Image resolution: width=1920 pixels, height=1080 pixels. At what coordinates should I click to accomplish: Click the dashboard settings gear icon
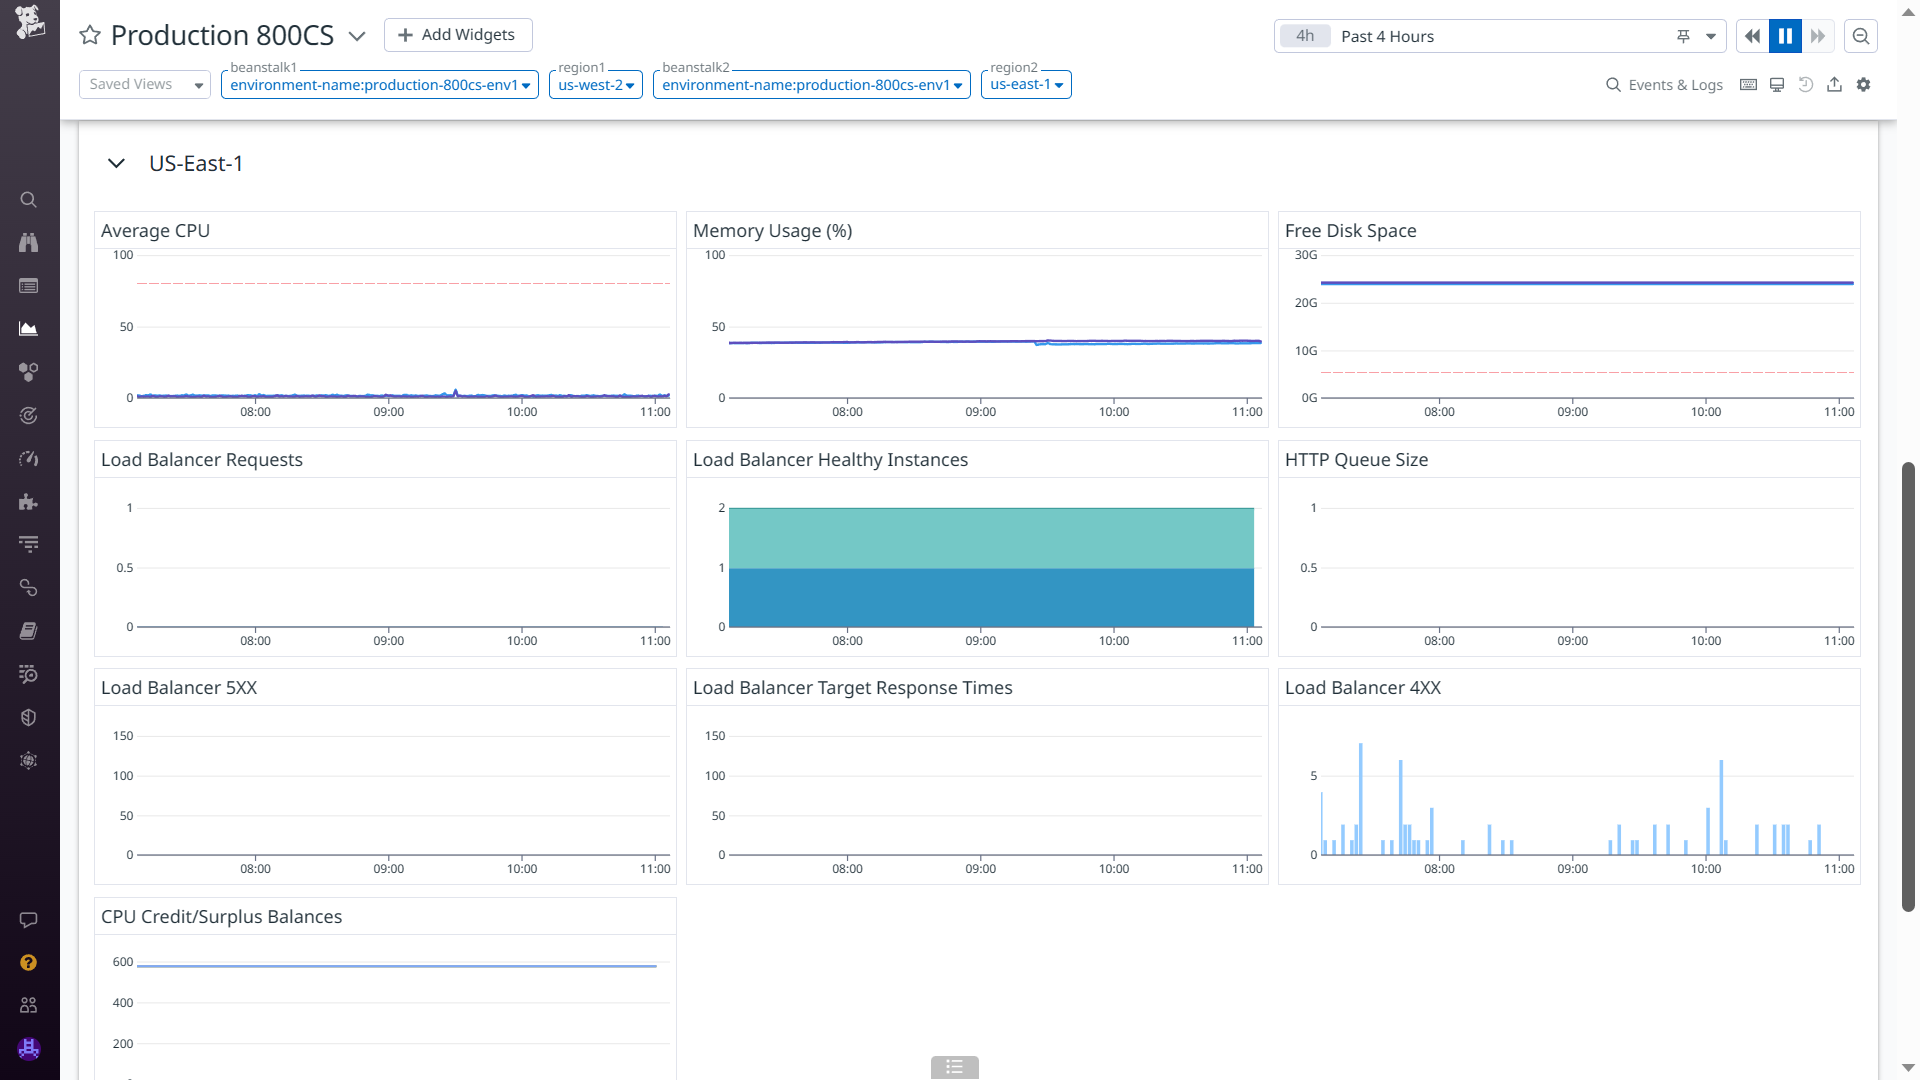1863,85
